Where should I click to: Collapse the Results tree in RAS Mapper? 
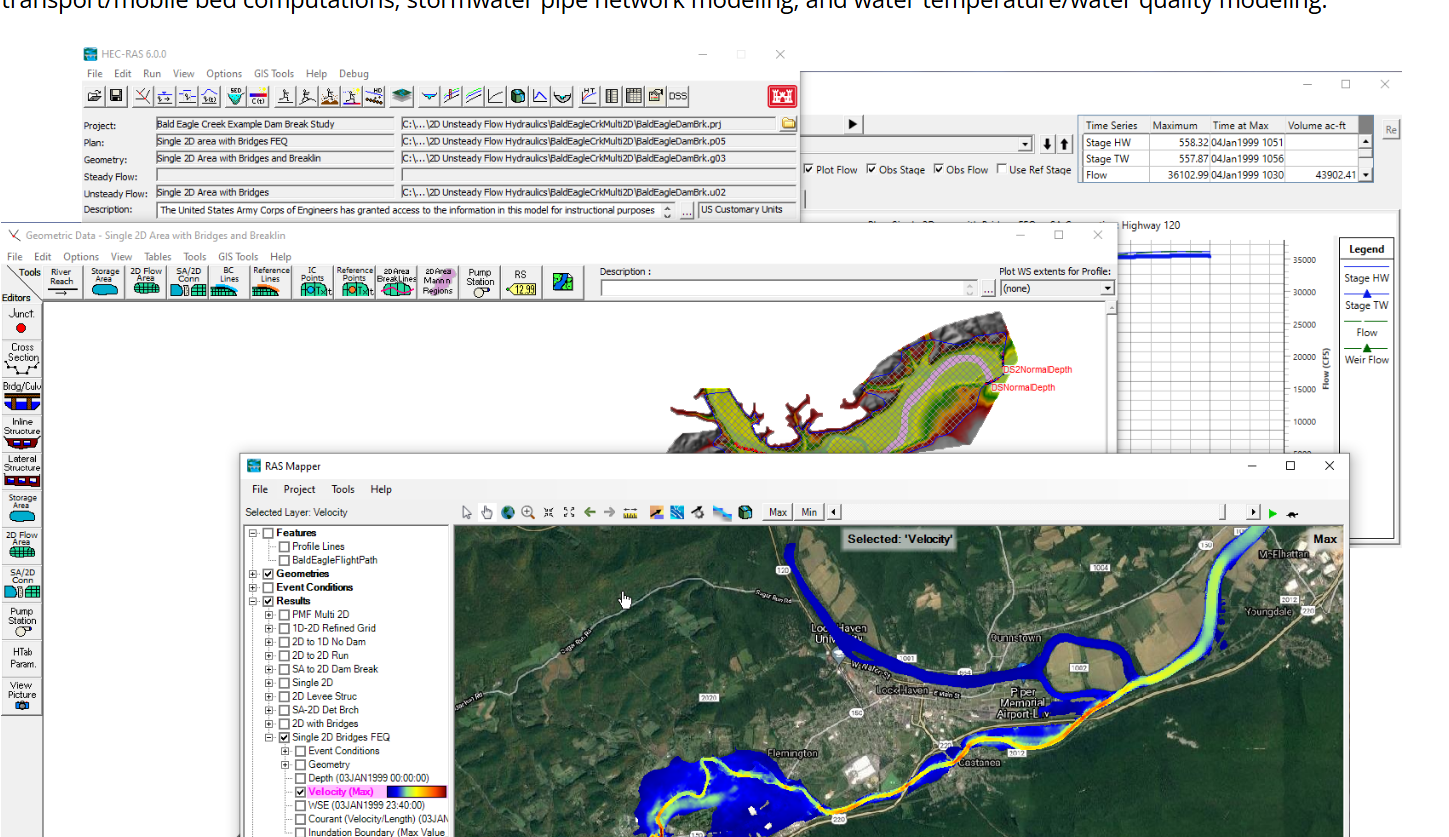254,600
